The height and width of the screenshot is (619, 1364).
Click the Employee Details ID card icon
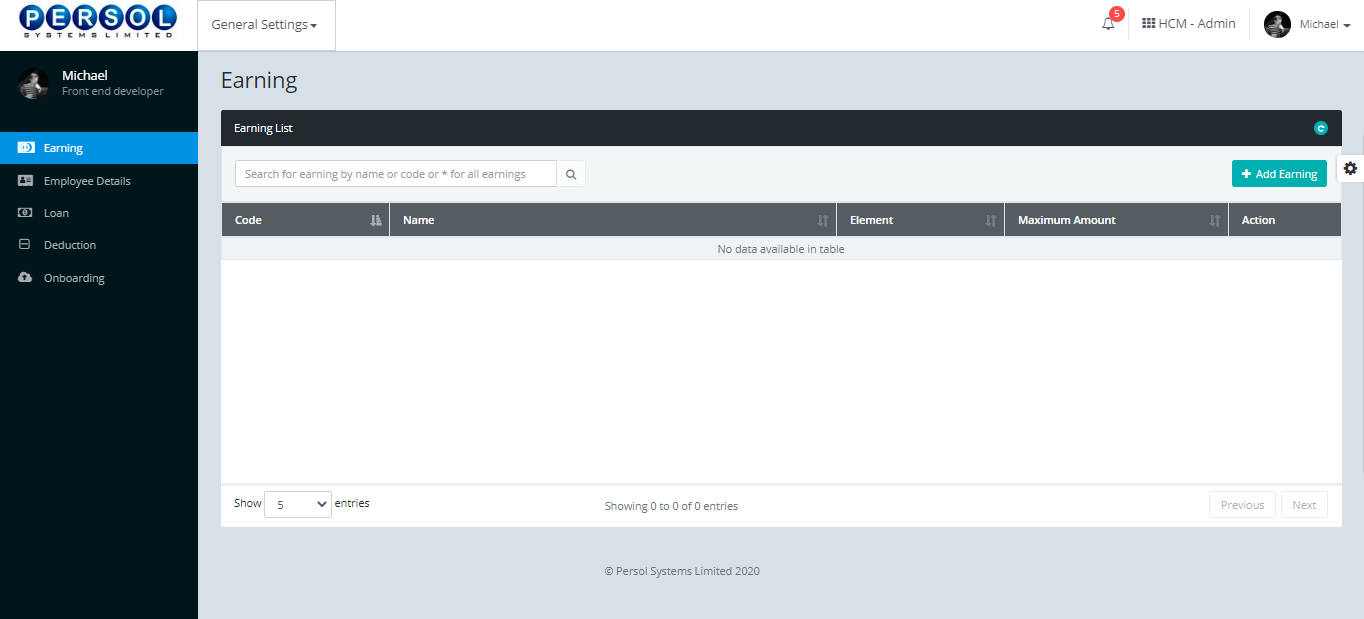[x=26, y=181]
